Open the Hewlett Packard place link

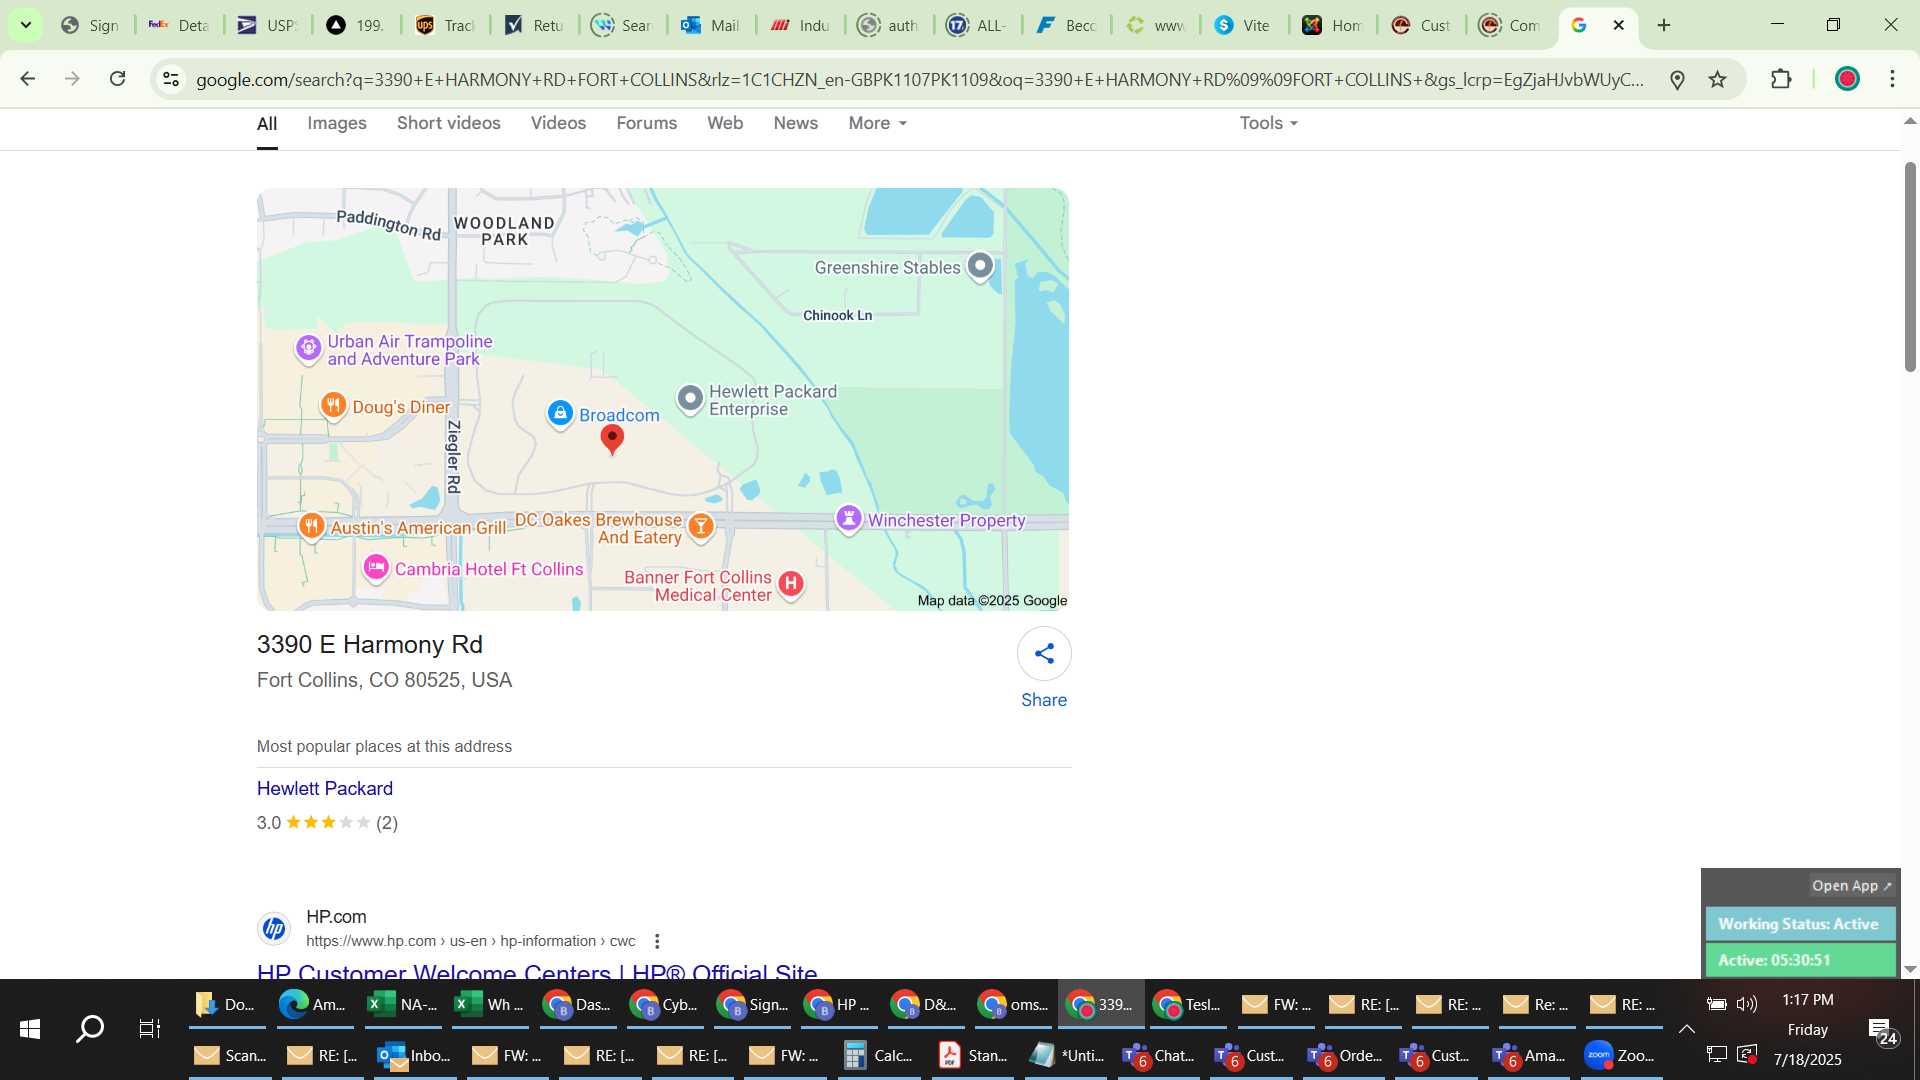325,789
